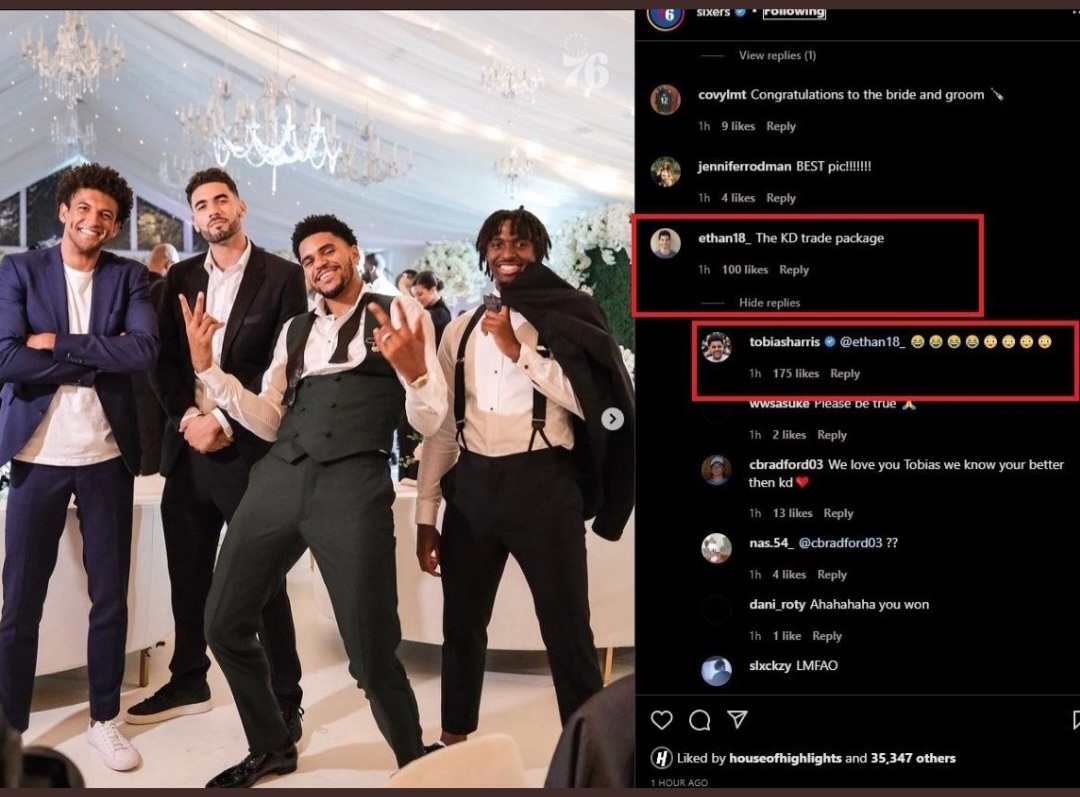Image resolution: width=1080 pixels, height=797 pixels.
Task: Open houseofhighlights profile link
Action: [x=785, y=758]
